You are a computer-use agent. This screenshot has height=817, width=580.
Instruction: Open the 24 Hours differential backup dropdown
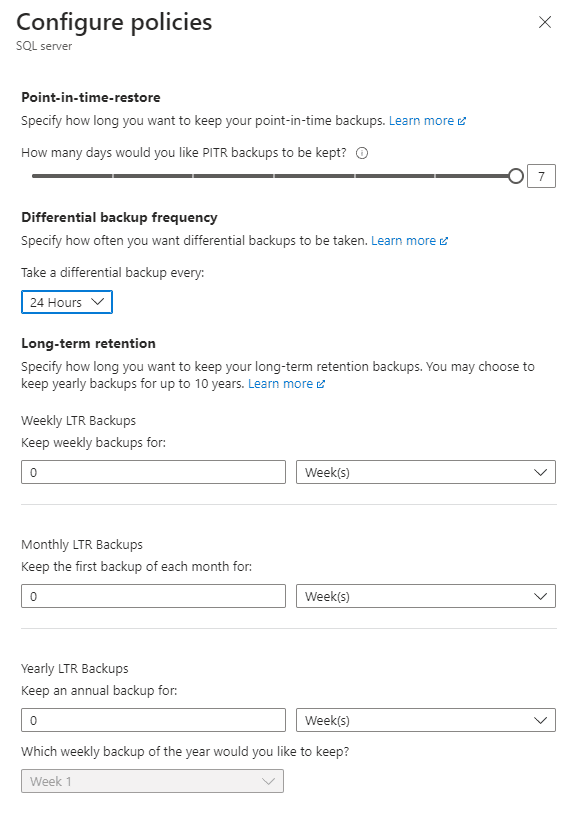67,302
